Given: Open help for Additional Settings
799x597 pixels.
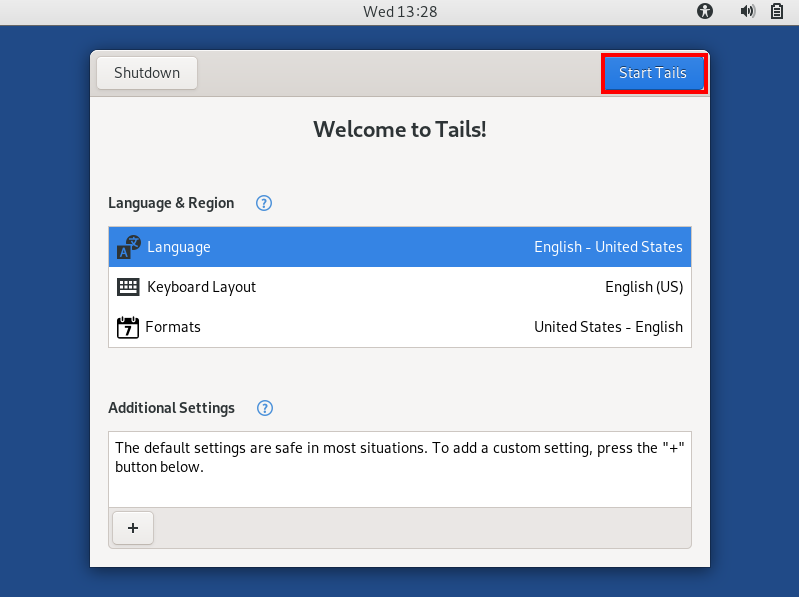Looking at the screenshot, I should [x=264, y=408].
